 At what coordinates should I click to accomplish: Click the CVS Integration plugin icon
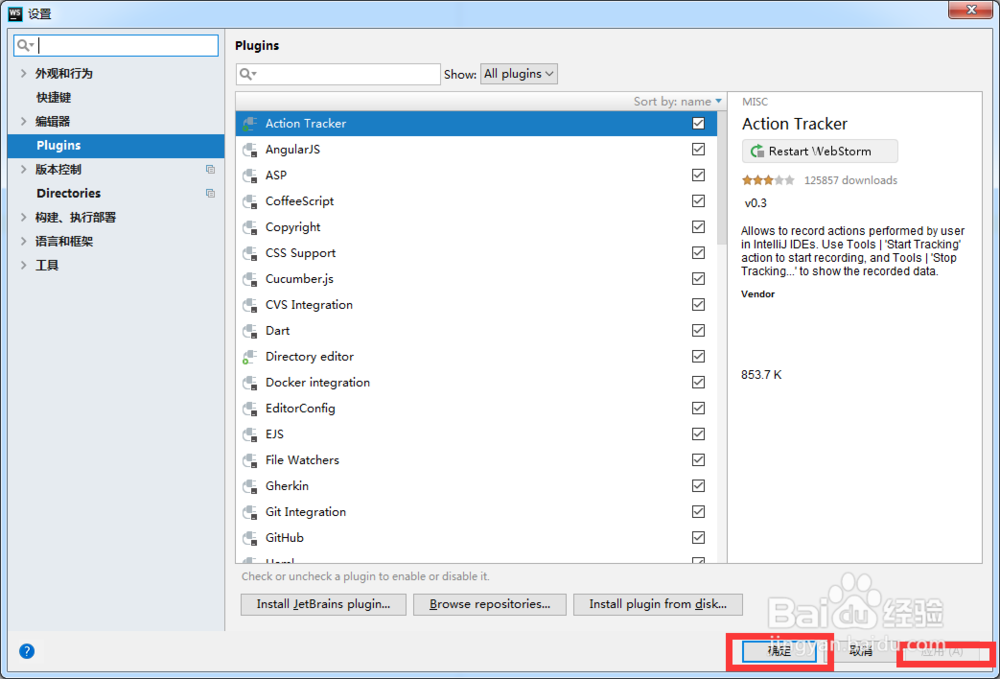point(250,305)
